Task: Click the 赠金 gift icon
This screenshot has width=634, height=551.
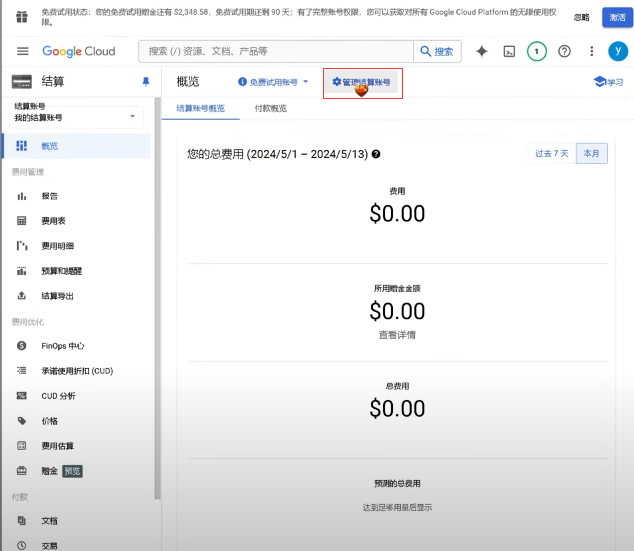Action: point(21,471)
